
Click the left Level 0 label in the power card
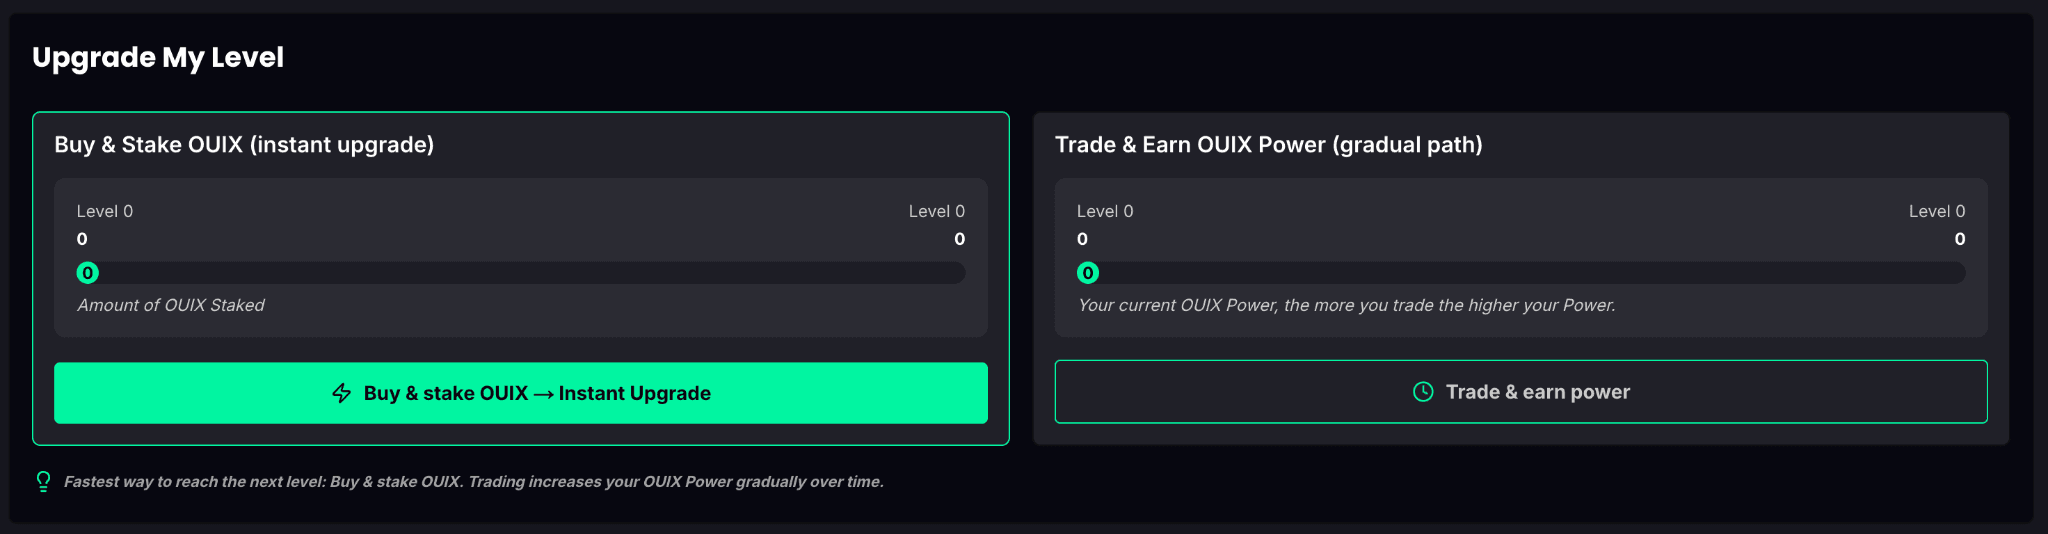click(1105, 211)
